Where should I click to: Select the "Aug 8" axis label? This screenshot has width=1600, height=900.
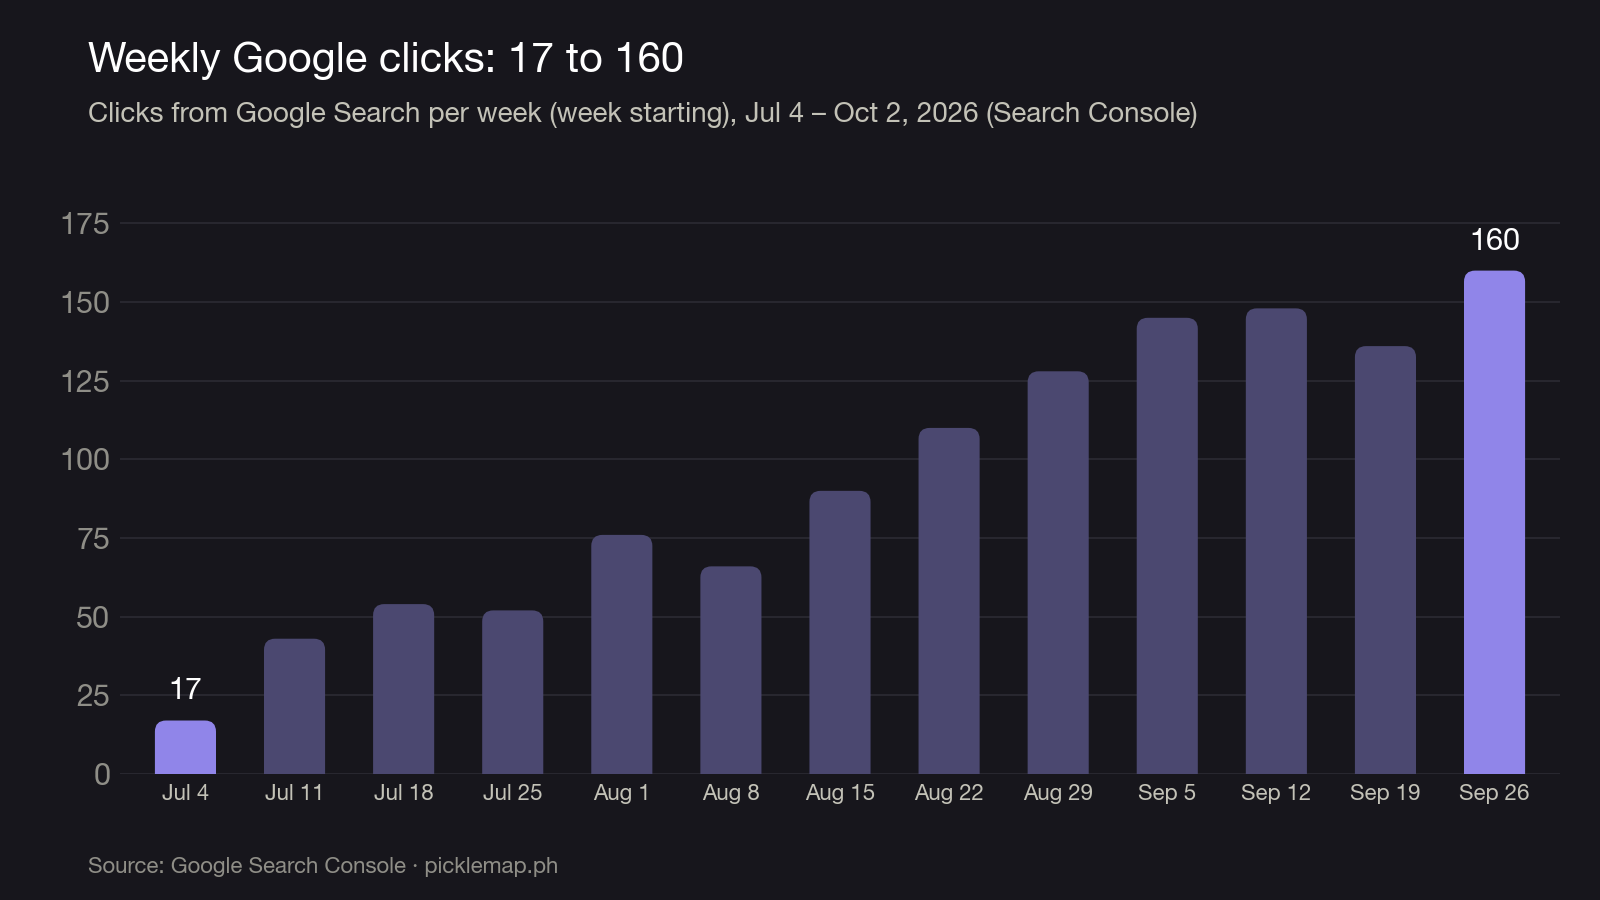pos(730,793)
